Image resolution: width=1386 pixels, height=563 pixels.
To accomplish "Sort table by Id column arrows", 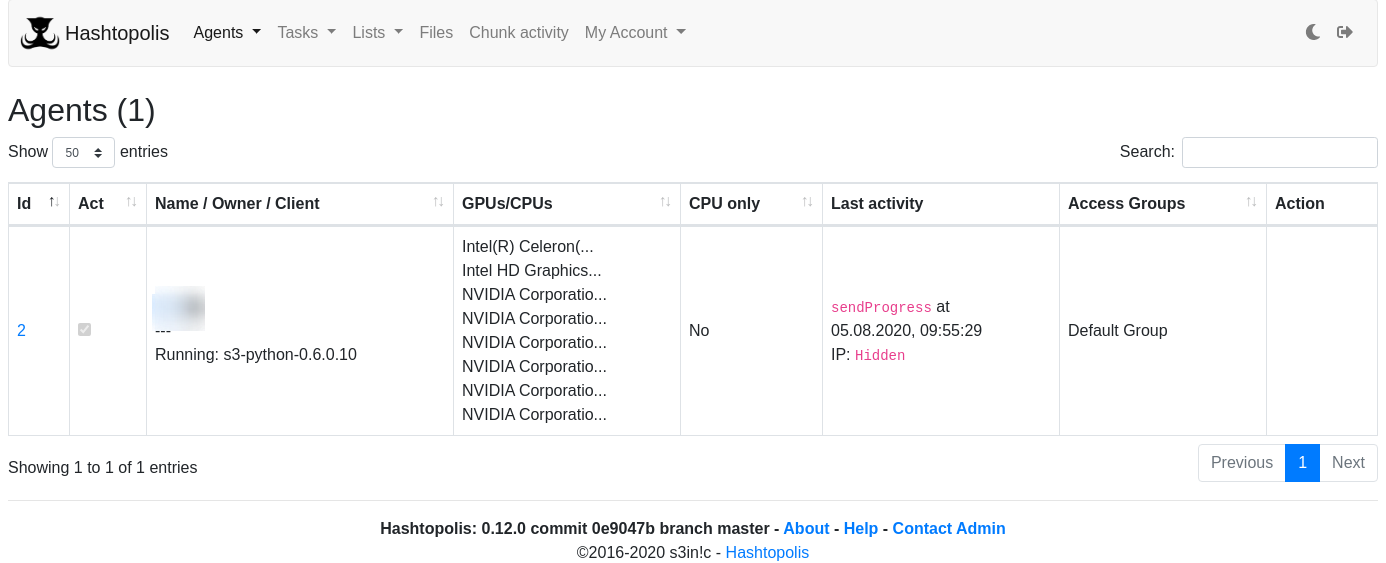I will click(x=54, y=203).
